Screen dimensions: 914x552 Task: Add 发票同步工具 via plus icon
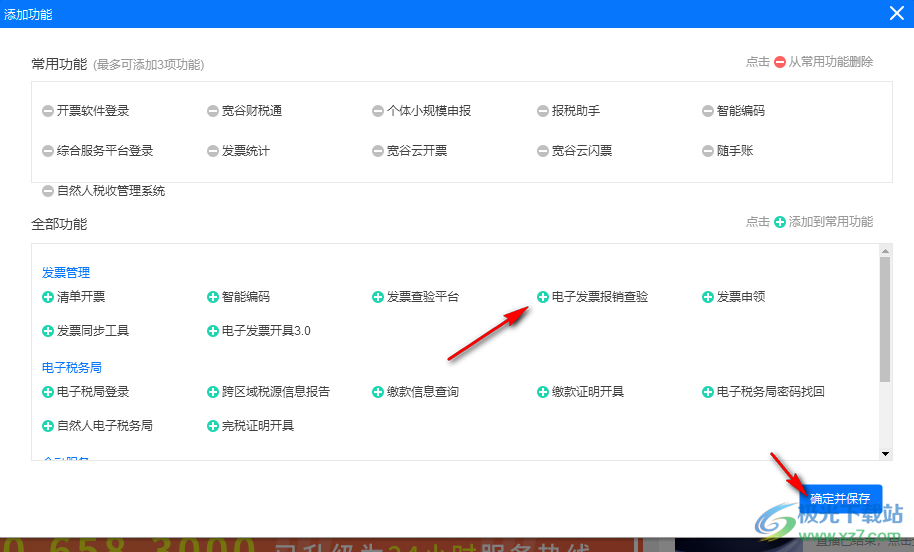click(x=48, y=331)
